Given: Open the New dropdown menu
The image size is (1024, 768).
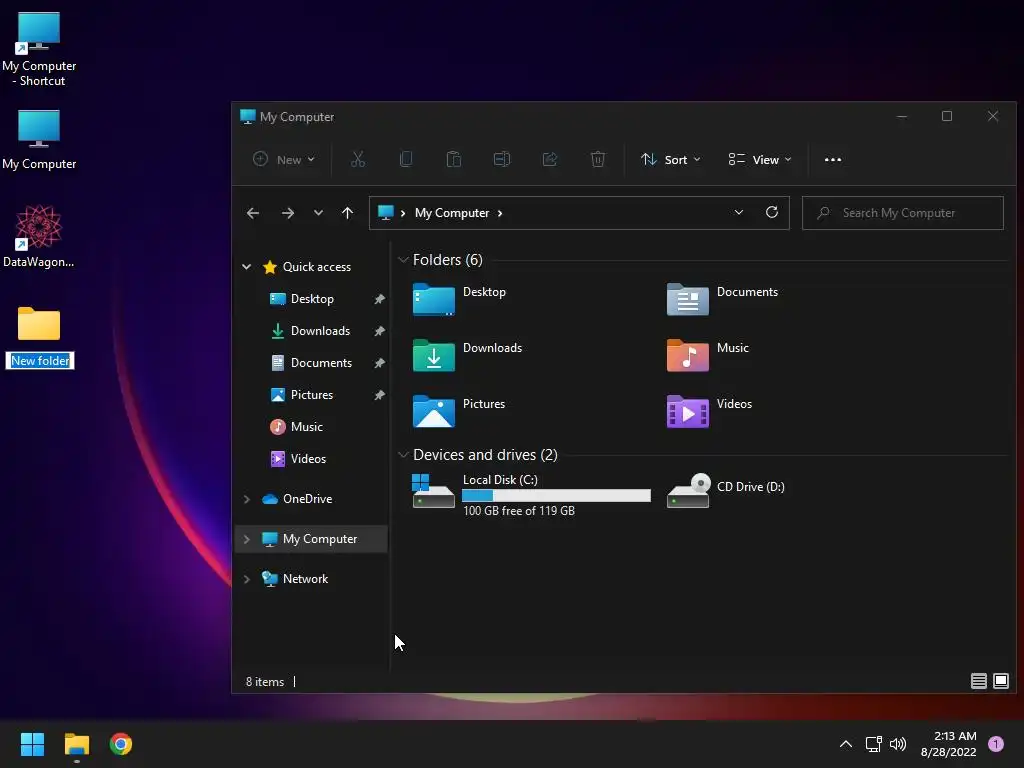Looking at the screenshot, I should tap(284, 159).
